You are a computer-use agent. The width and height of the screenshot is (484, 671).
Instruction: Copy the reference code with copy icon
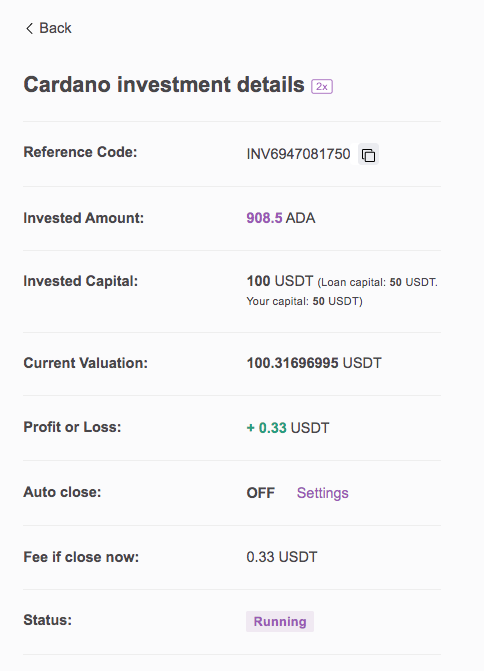pyautogui.click(x=368, y=154)
